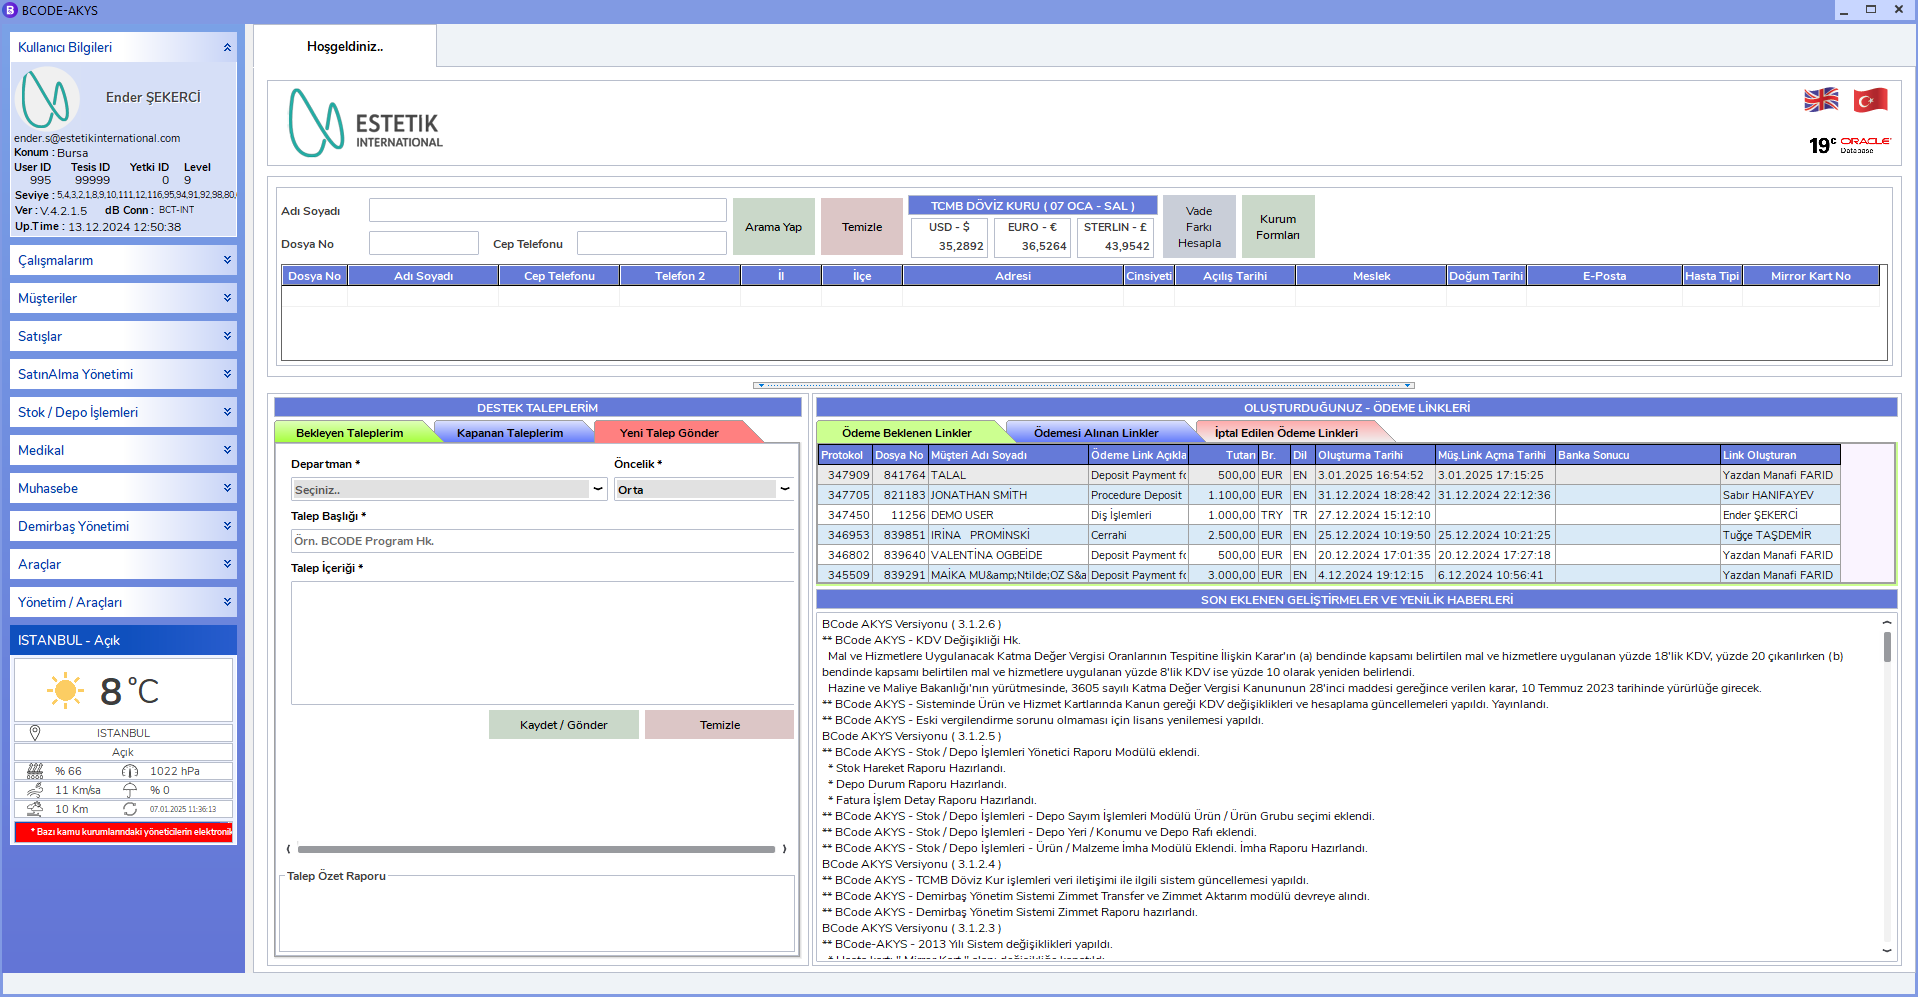Click the Adı Soyadı search field

pyautogui.click(x=548, y=210)
